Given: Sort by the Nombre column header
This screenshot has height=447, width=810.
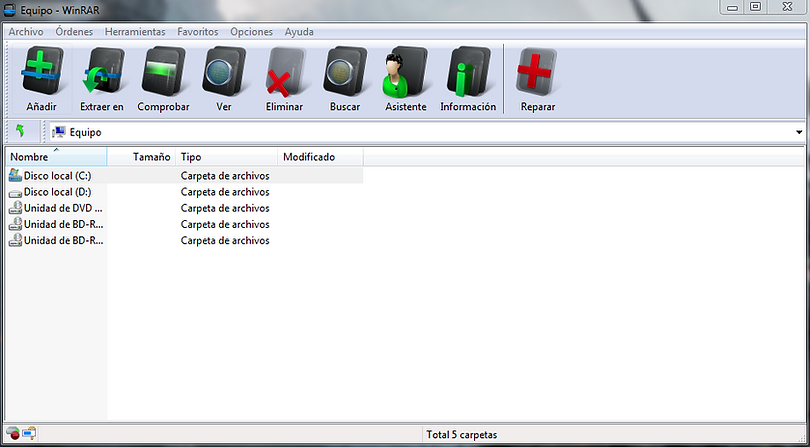Looking at the screenshot, I should tap(56, 157).
